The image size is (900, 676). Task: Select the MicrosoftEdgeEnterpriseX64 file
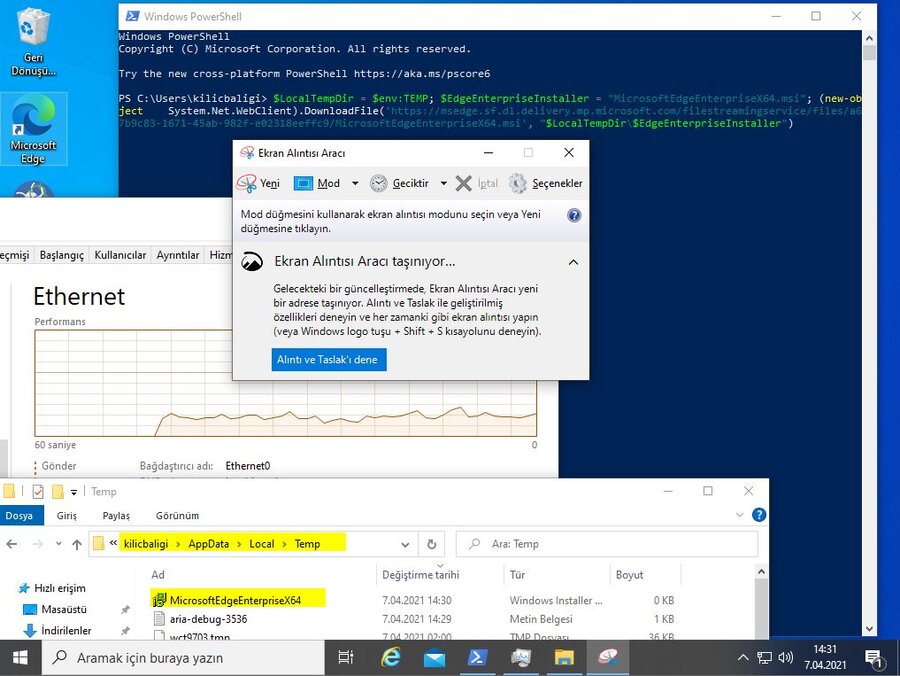tap(235, 600)
